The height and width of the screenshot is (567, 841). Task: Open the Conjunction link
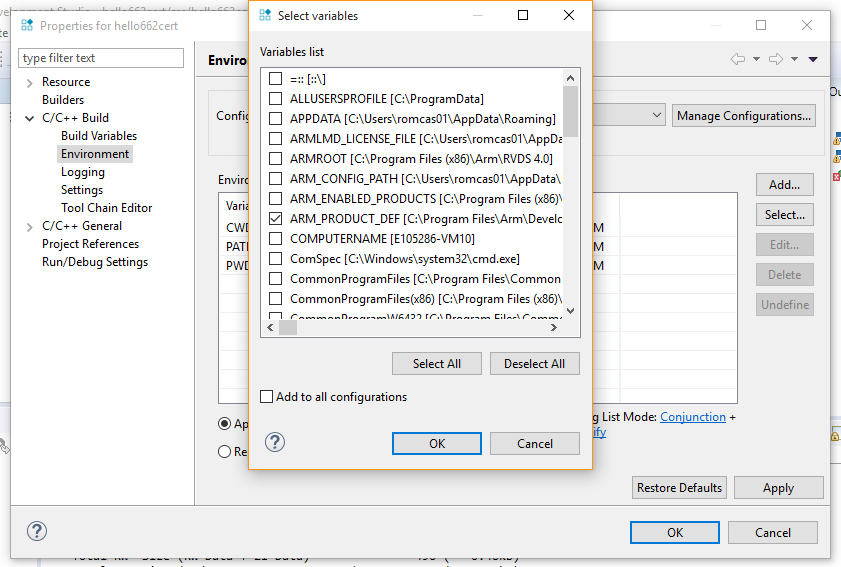[x=692, y=417]
